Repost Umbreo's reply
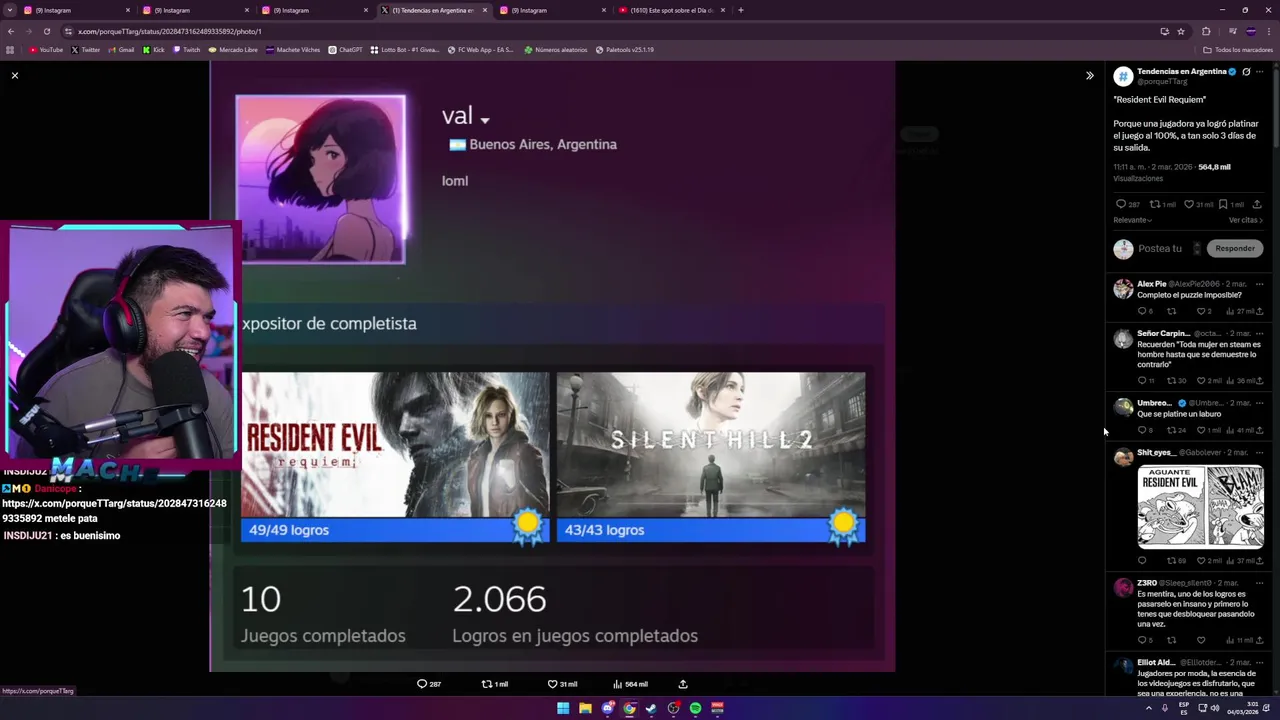The image size is (1280, 720). pos(1172,430)
